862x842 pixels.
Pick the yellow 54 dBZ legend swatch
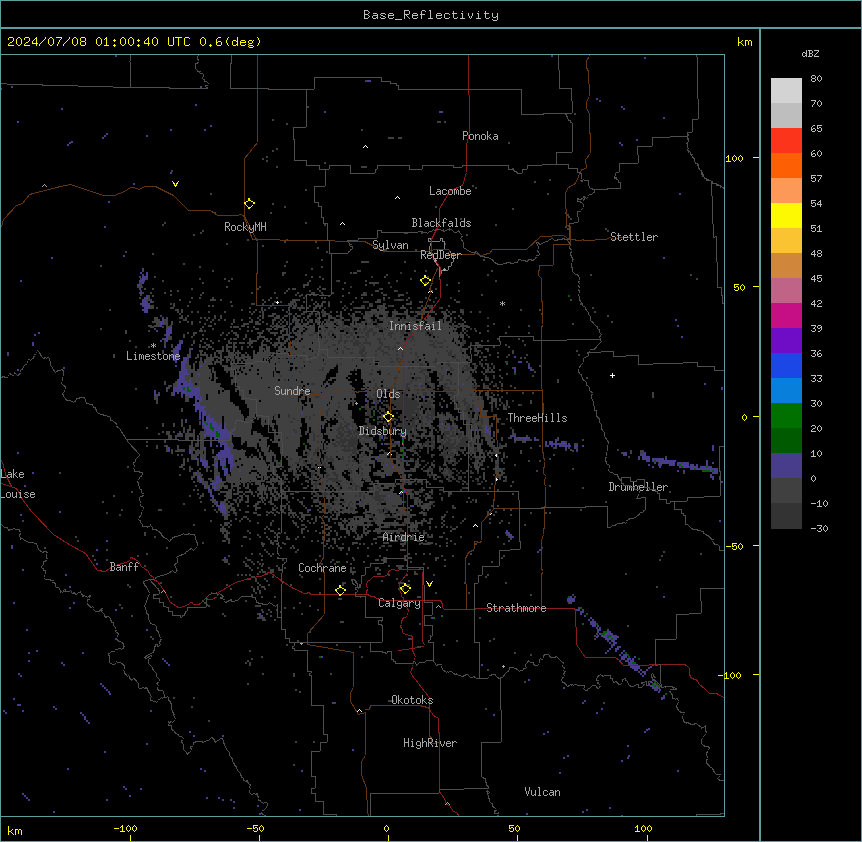(786, 215)
